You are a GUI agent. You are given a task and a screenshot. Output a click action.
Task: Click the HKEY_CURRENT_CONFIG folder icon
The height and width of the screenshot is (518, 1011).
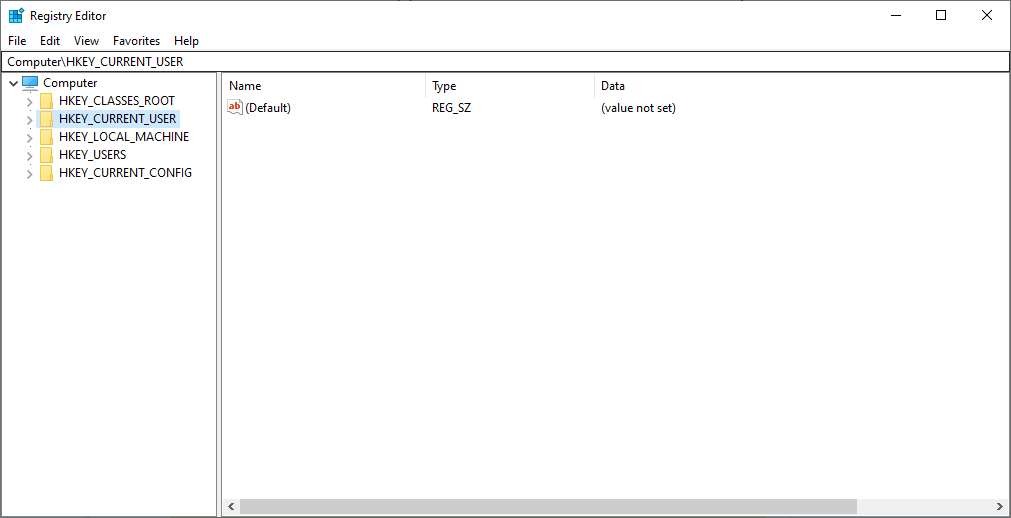pos(46,173)
